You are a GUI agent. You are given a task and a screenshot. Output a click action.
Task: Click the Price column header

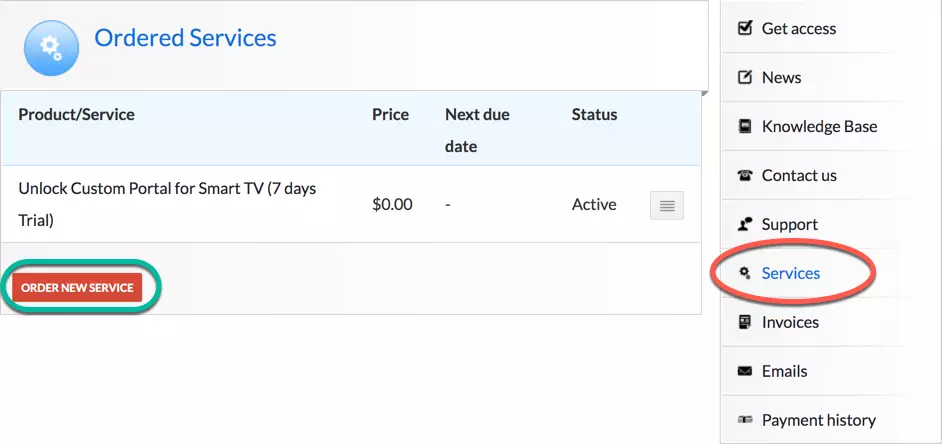[390, 114]
